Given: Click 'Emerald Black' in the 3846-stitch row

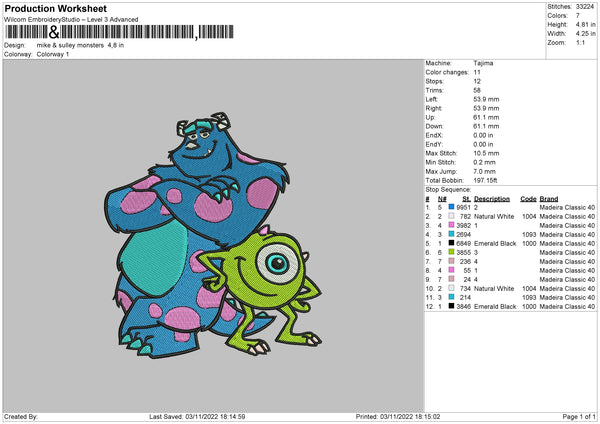Looking at the screenshot, I should (495, 306).
